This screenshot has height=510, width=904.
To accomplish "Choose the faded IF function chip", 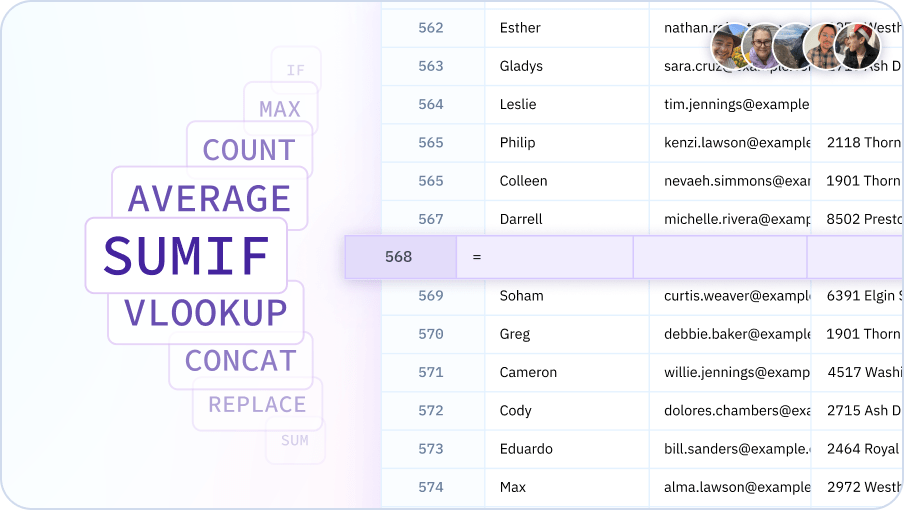I will (x=296, y=70).
